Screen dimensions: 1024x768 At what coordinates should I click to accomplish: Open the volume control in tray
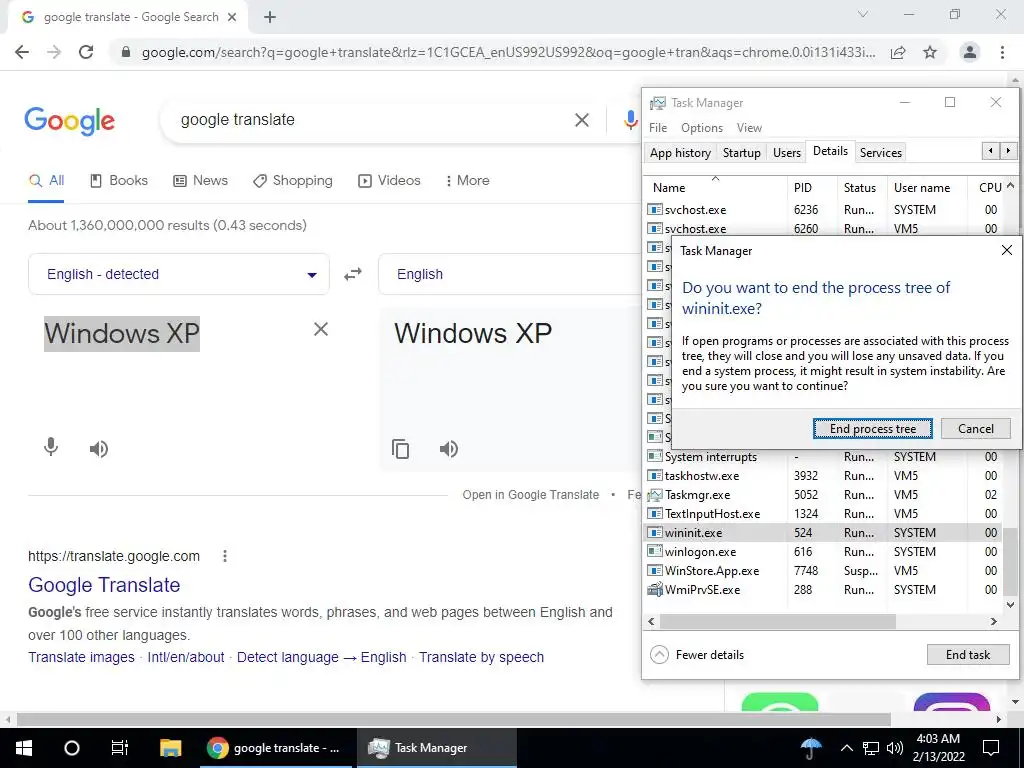tap(895, 748)
